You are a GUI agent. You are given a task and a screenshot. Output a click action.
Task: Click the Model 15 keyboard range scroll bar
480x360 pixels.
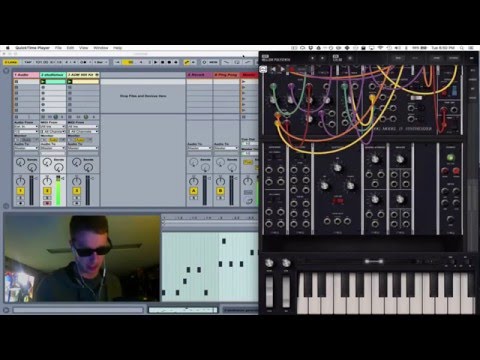pyautogui.click(x=373, y=261)
